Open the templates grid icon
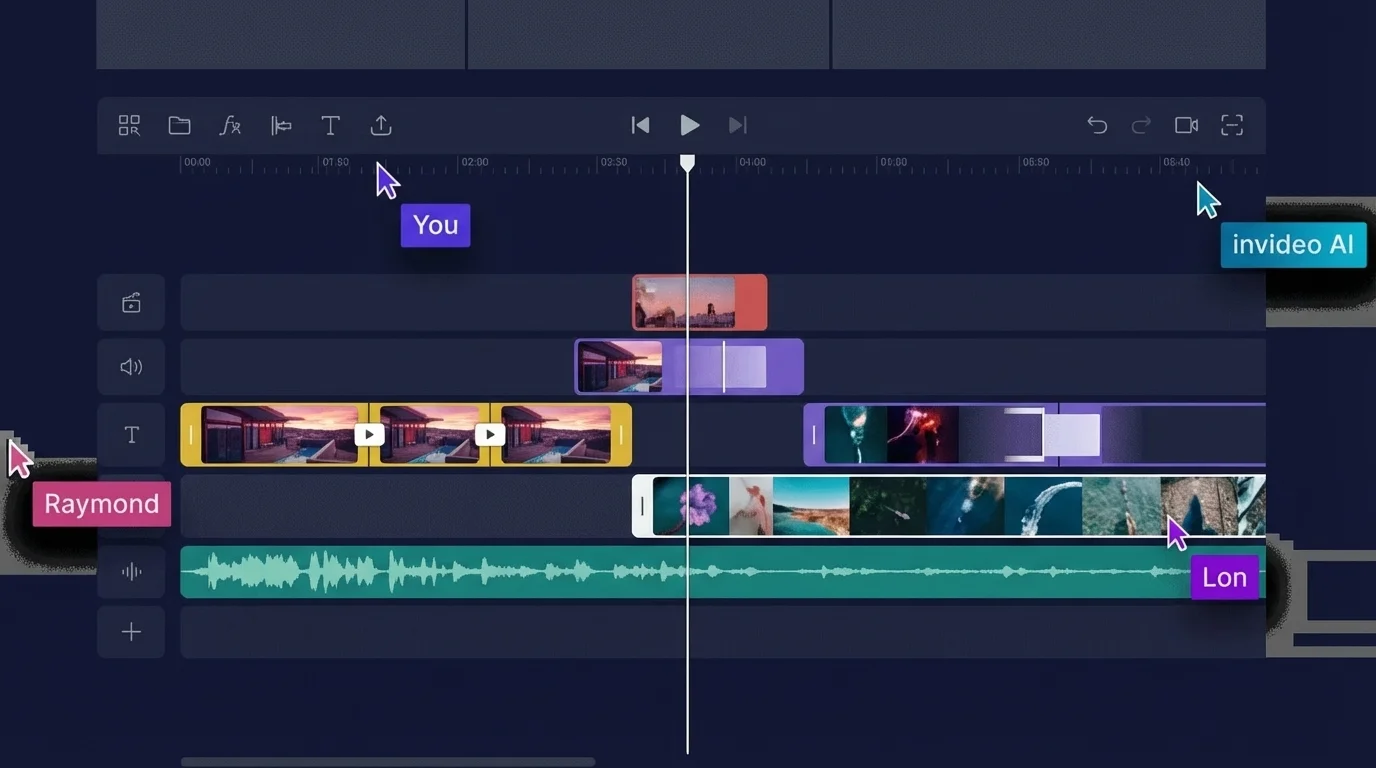 click(128, 125)
